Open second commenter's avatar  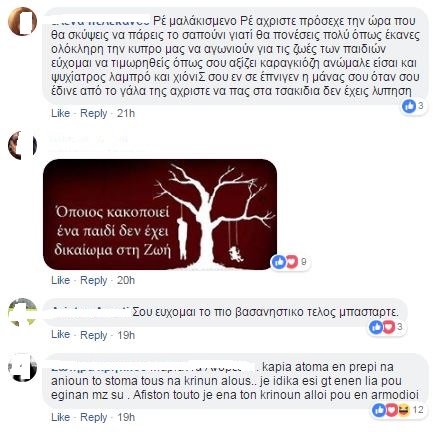(22, 145)
